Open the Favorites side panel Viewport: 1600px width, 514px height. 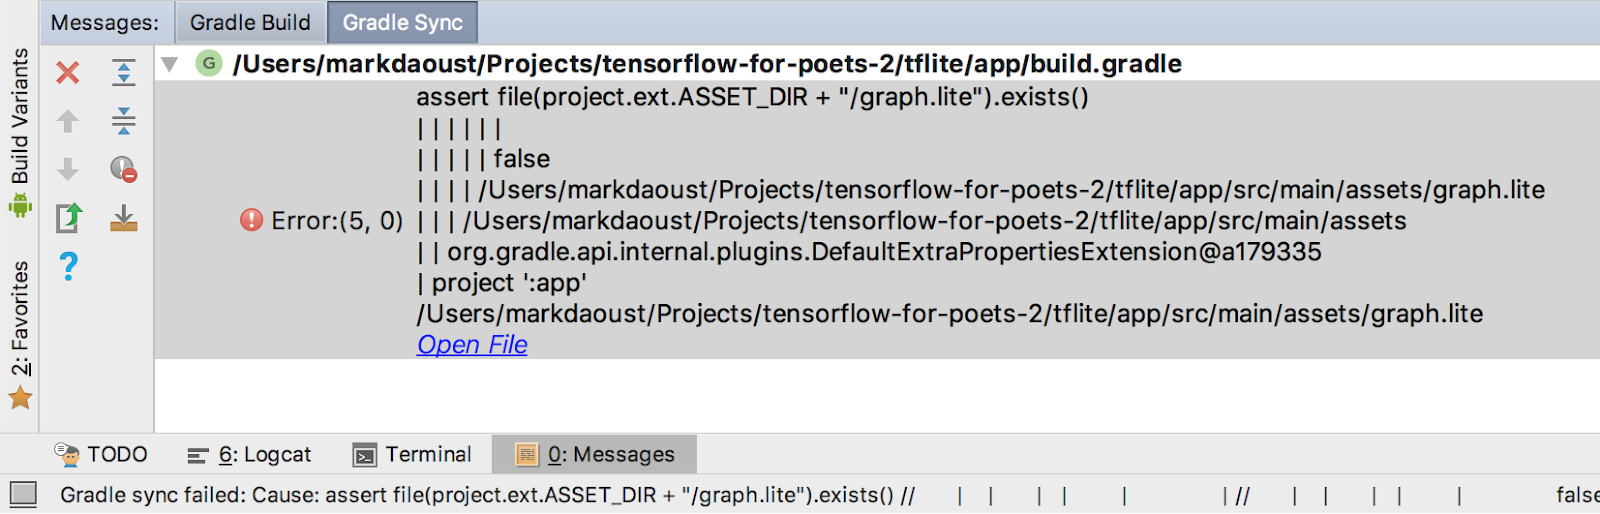[x=20, y=330]
